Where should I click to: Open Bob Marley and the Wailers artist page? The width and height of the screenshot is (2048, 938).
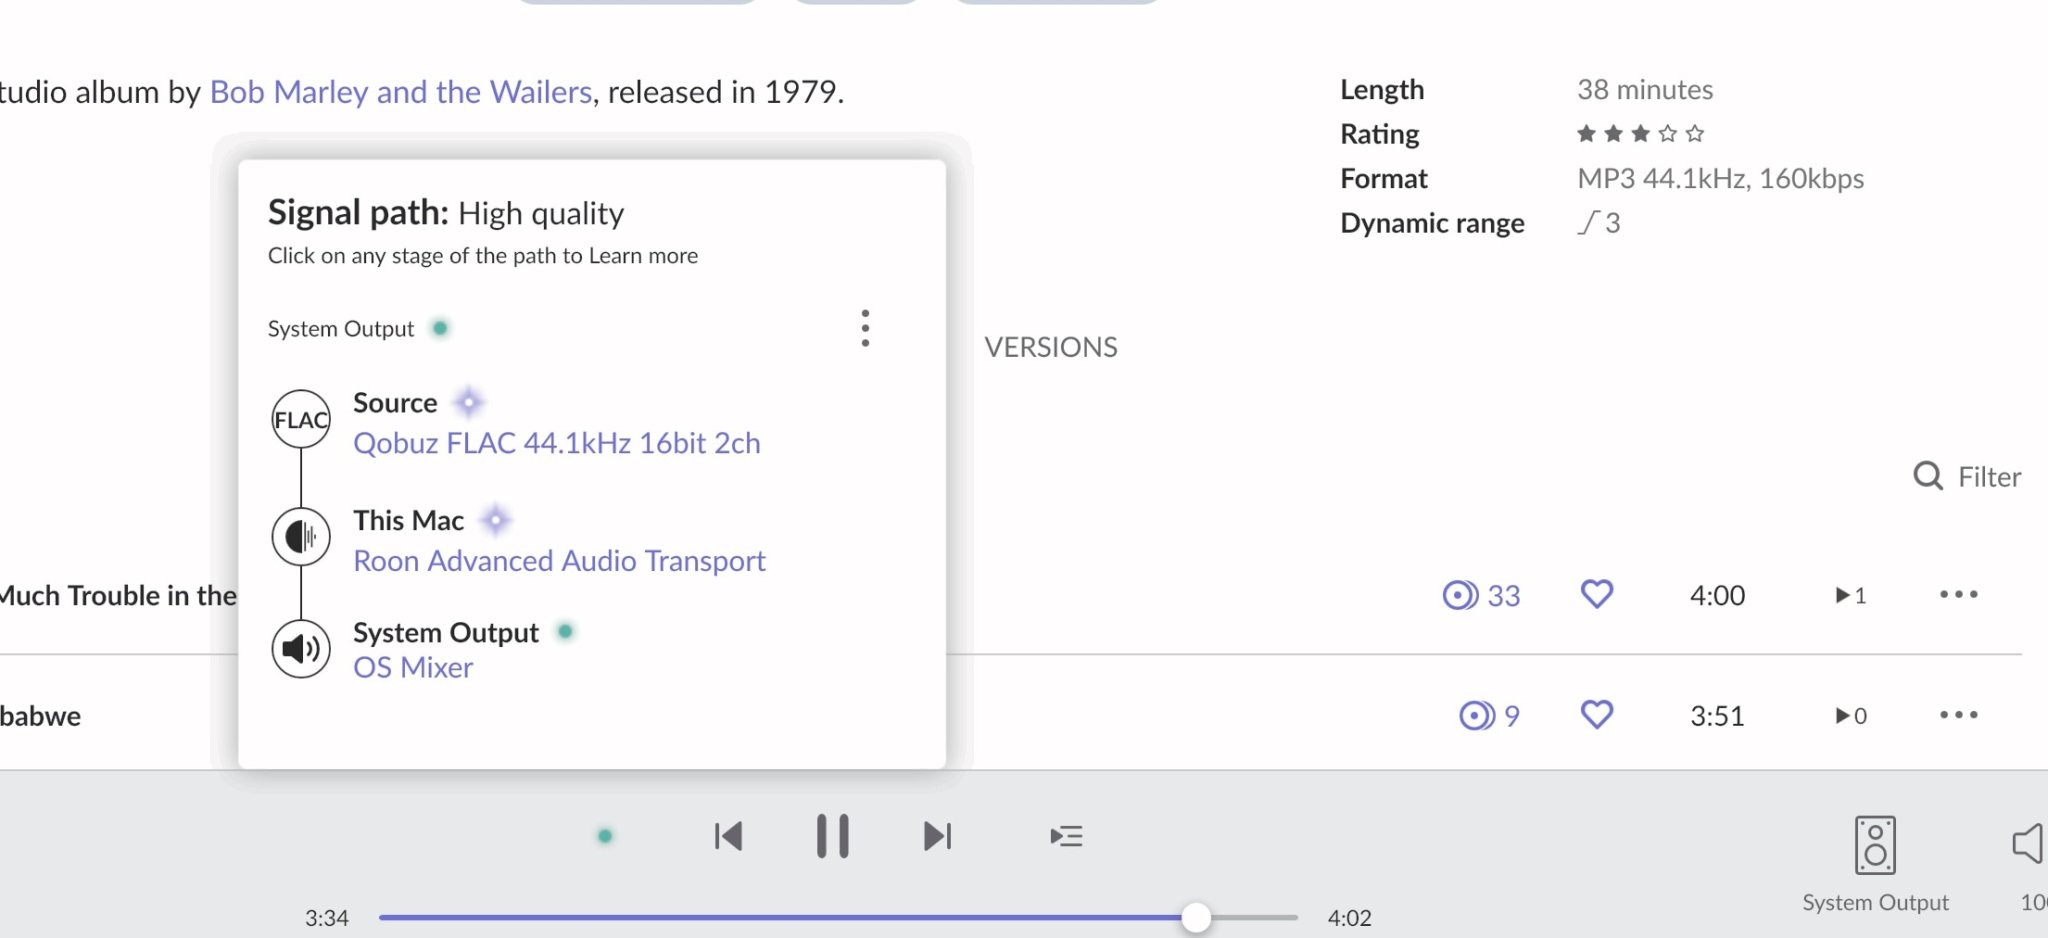[x=401, y=92]
